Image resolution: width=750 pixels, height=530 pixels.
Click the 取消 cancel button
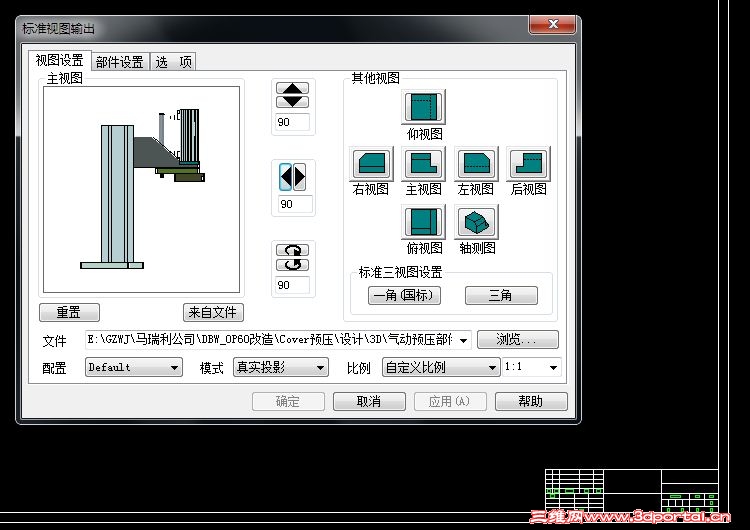pyautogui.click(x=369, y=401)
